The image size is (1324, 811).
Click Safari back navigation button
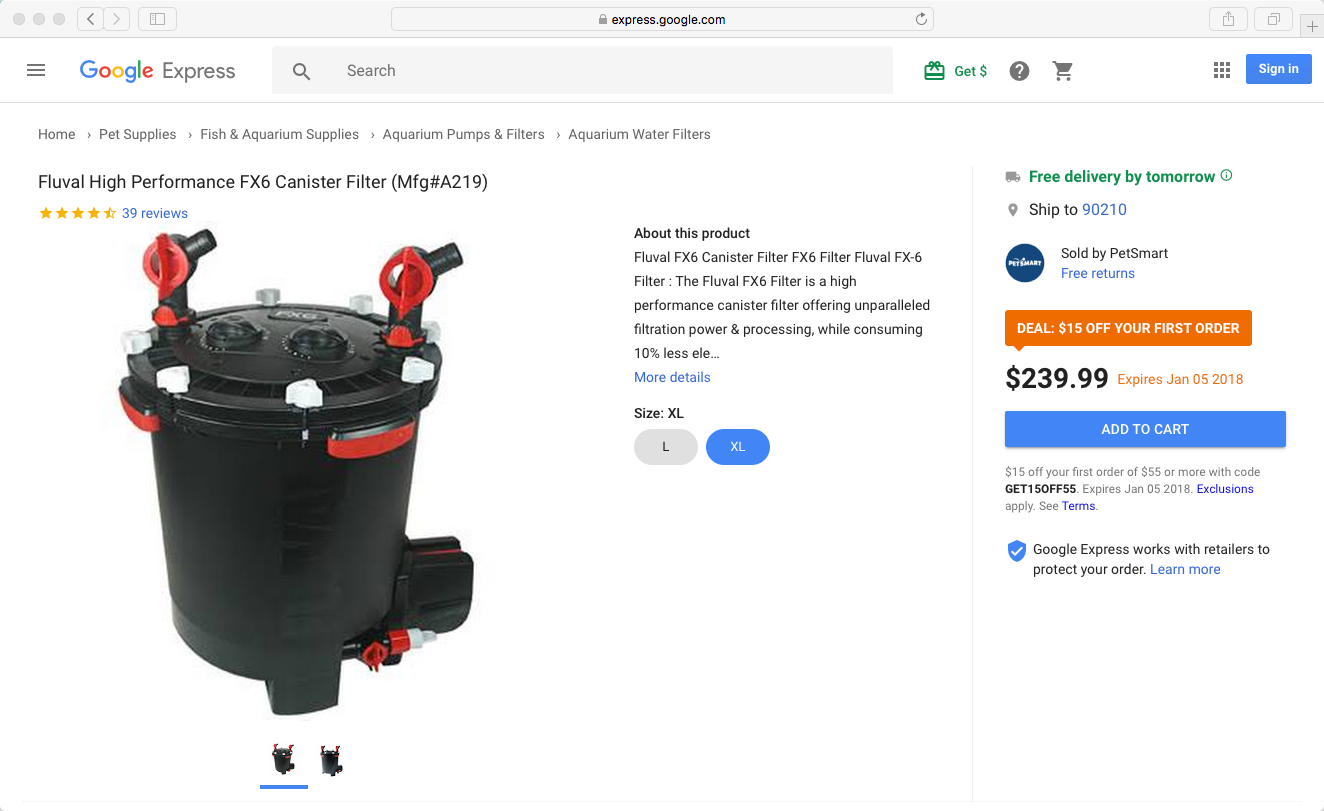pyautogui.click(x=91, y=19)
